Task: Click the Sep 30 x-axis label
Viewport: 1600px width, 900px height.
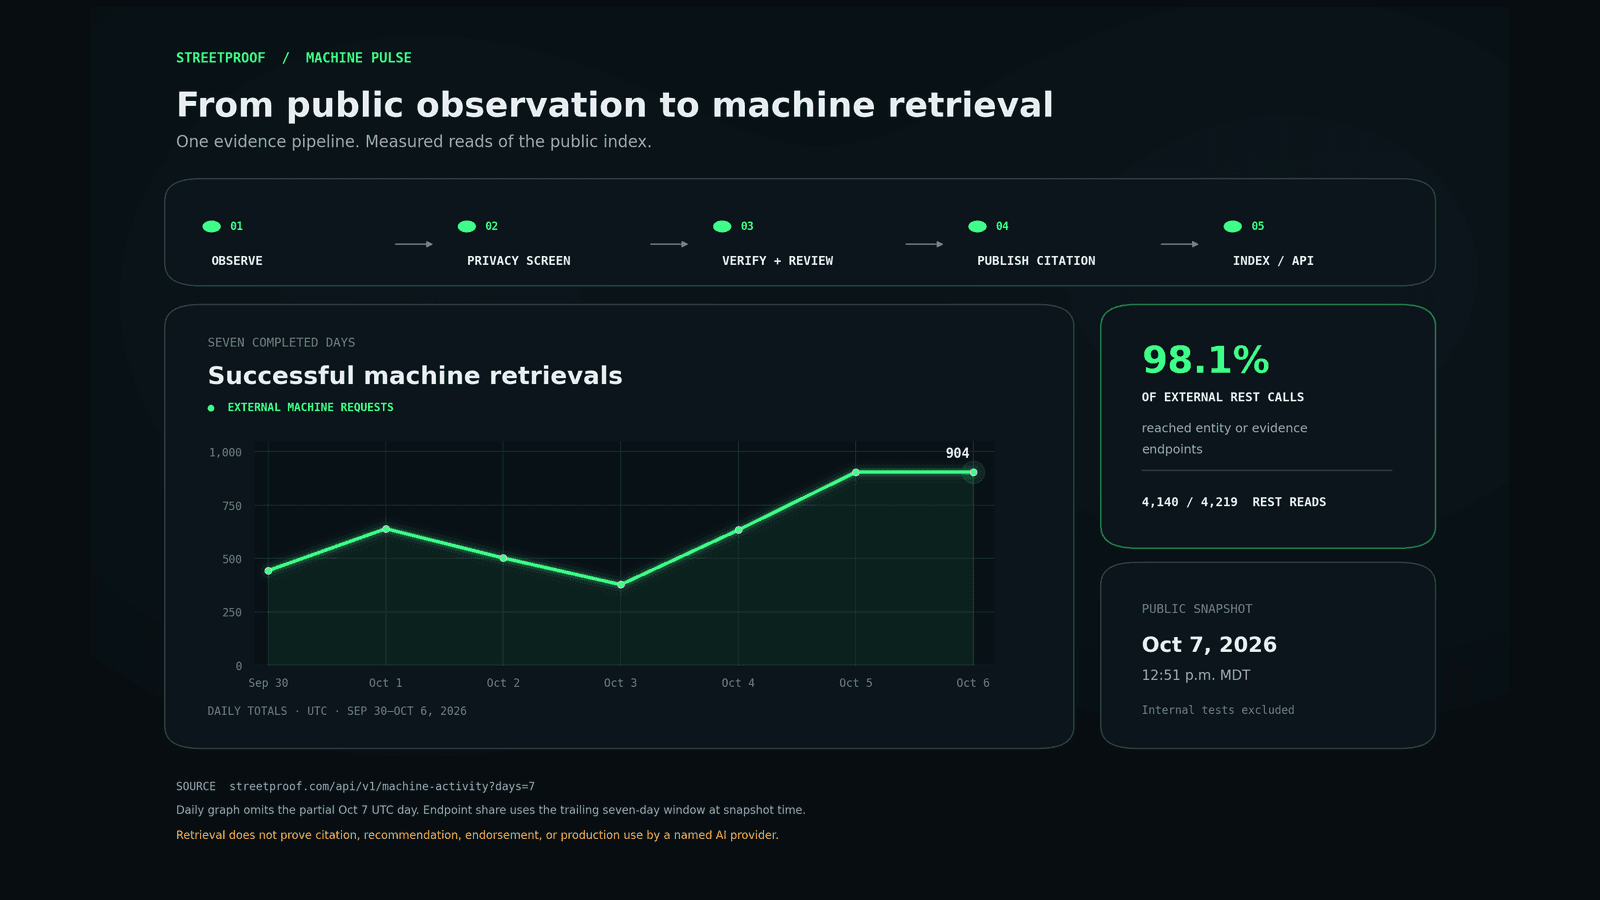Action: [x=268, y=683]
